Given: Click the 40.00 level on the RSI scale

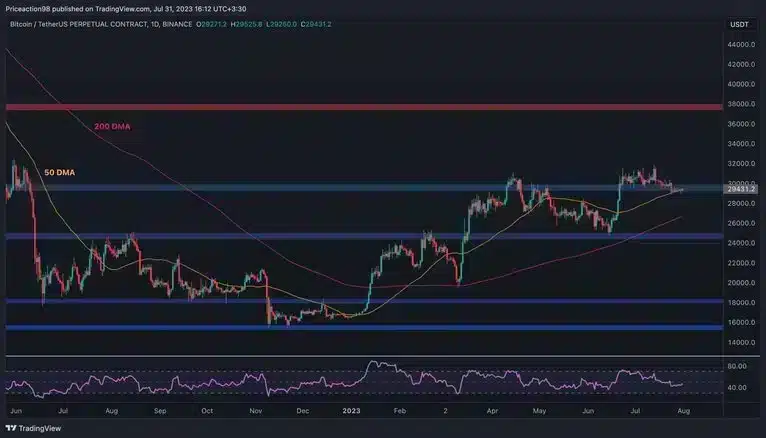Looking at the screenshot, I should pos(737,388).
